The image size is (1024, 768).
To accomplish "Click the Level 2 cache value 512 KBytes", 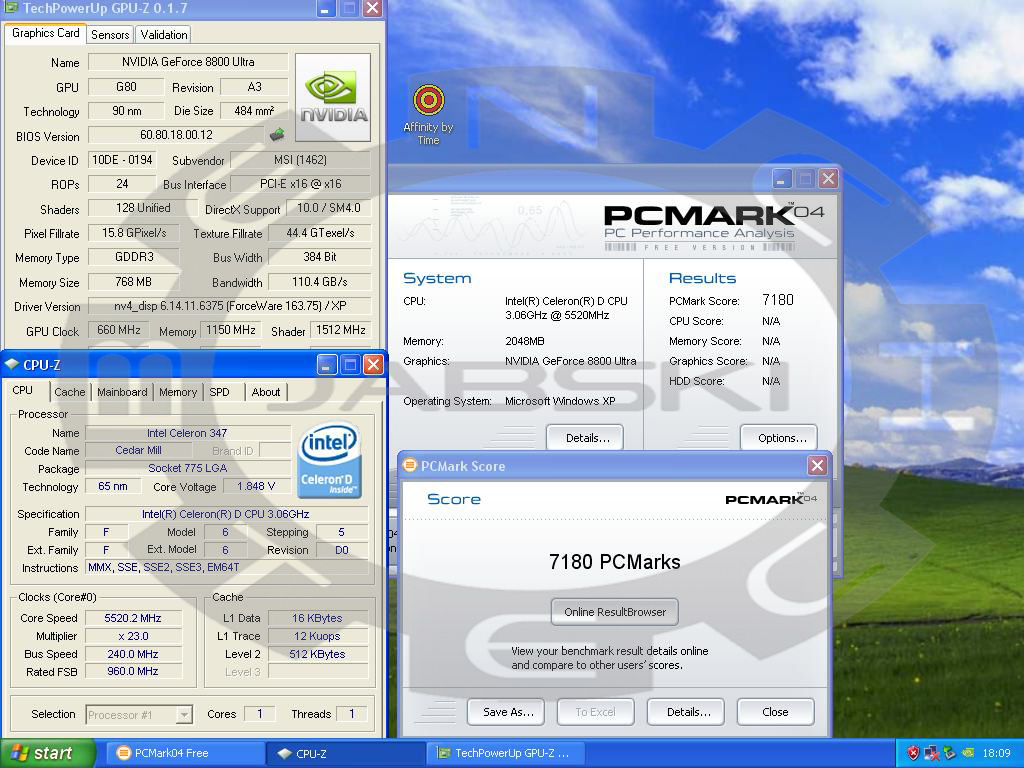I will [317, 654].
